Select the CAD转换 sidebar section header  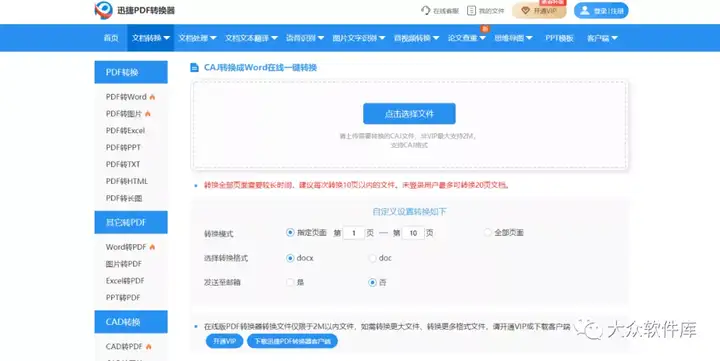(131, 322)
